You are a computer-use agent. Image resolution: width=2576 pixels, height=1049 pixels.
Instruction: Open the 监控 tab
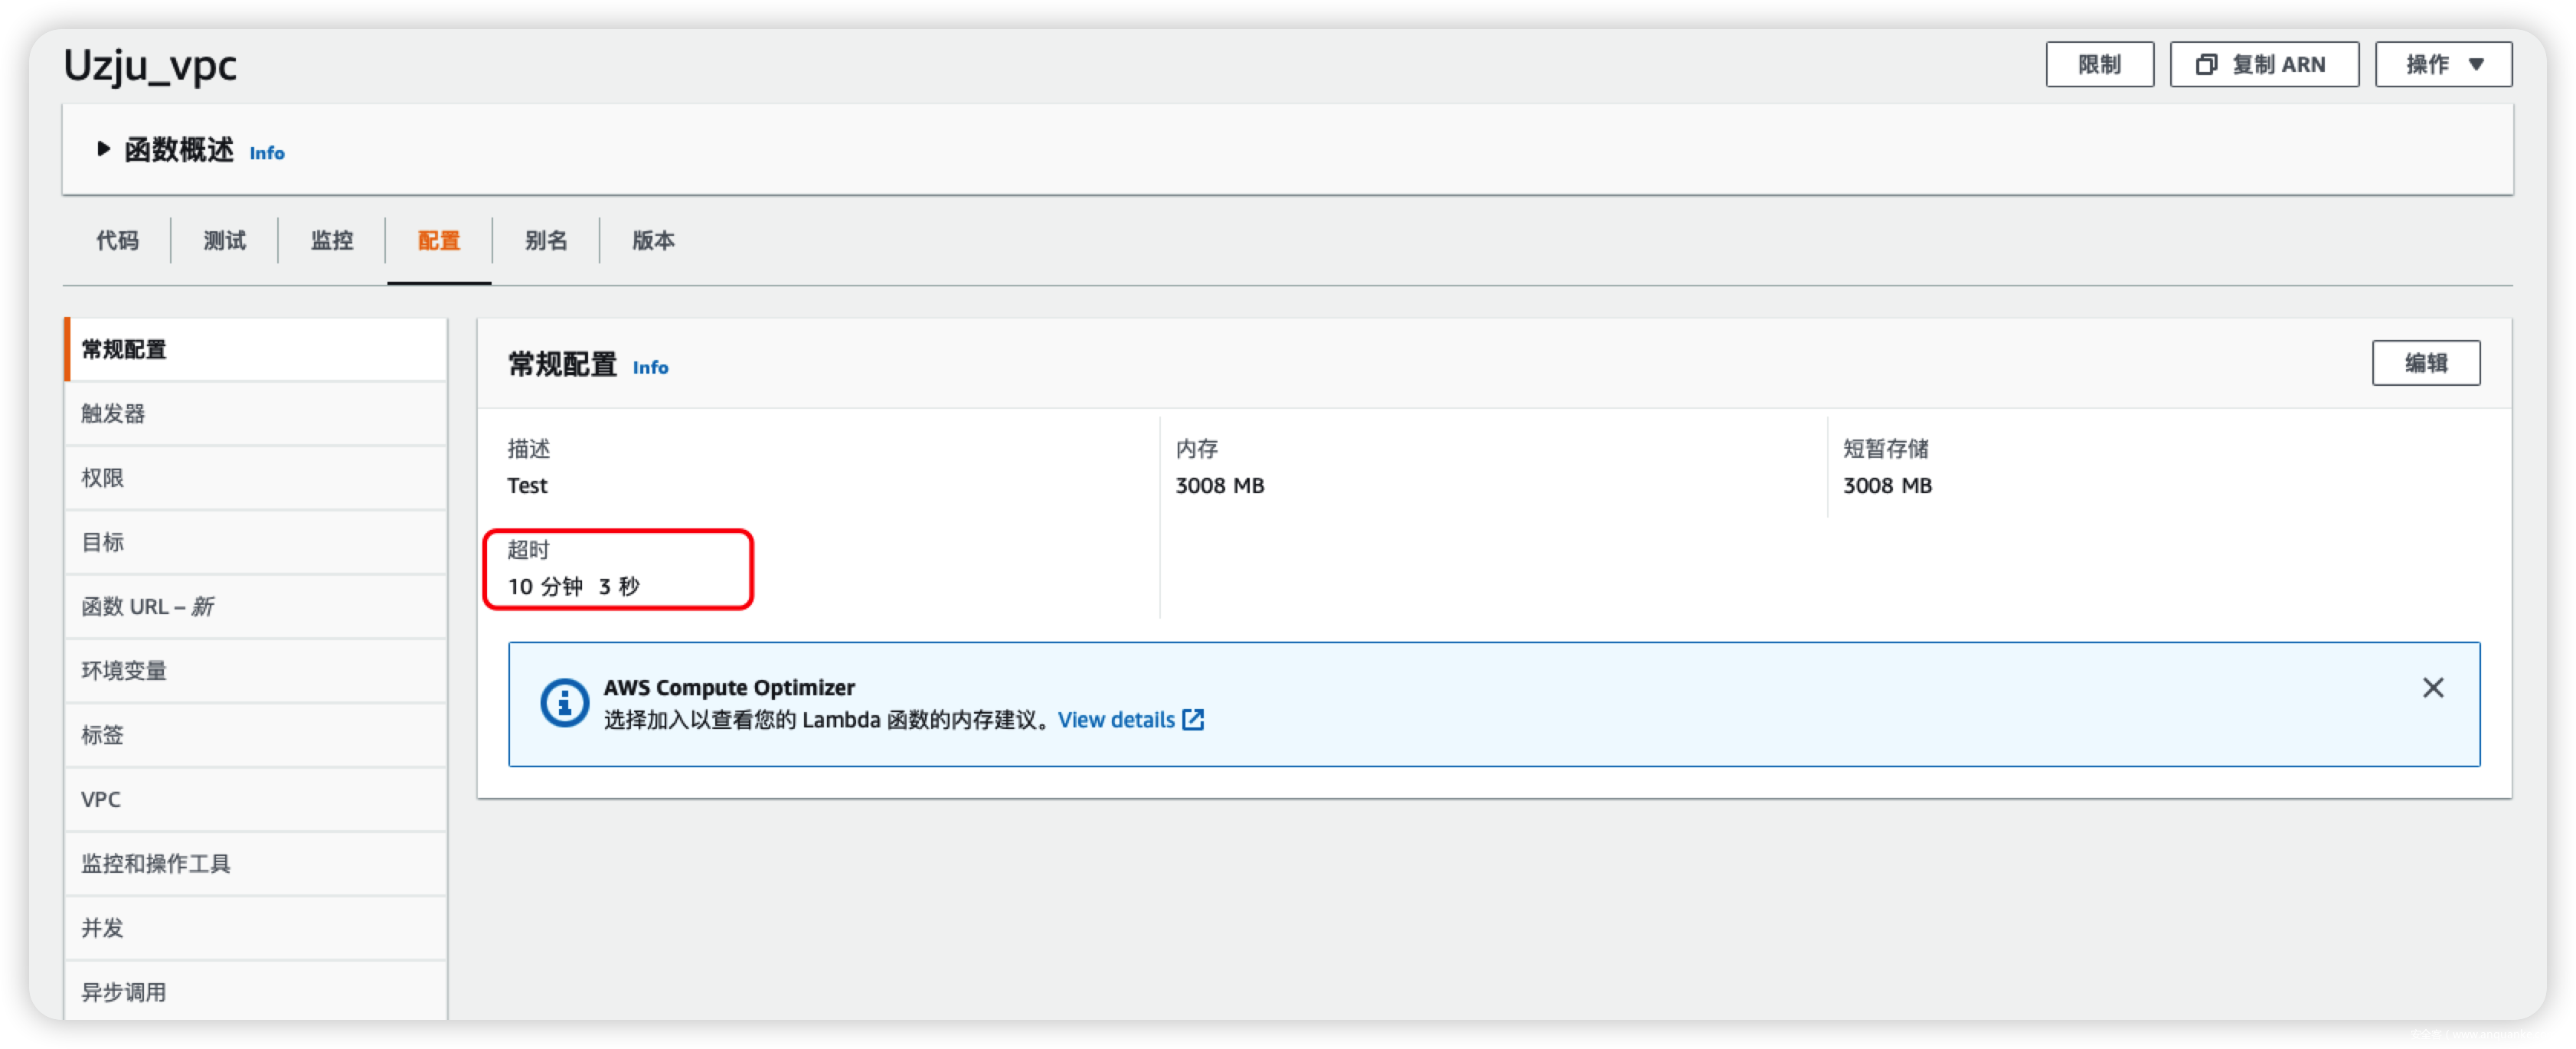click(331, 241)
